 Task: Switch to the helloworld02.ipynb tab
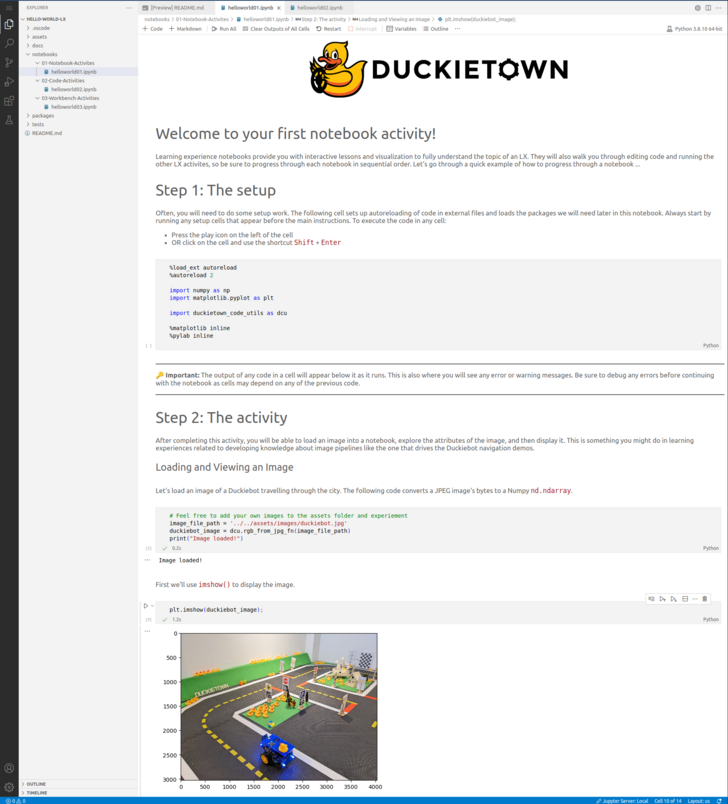click(x=316, y=7)
